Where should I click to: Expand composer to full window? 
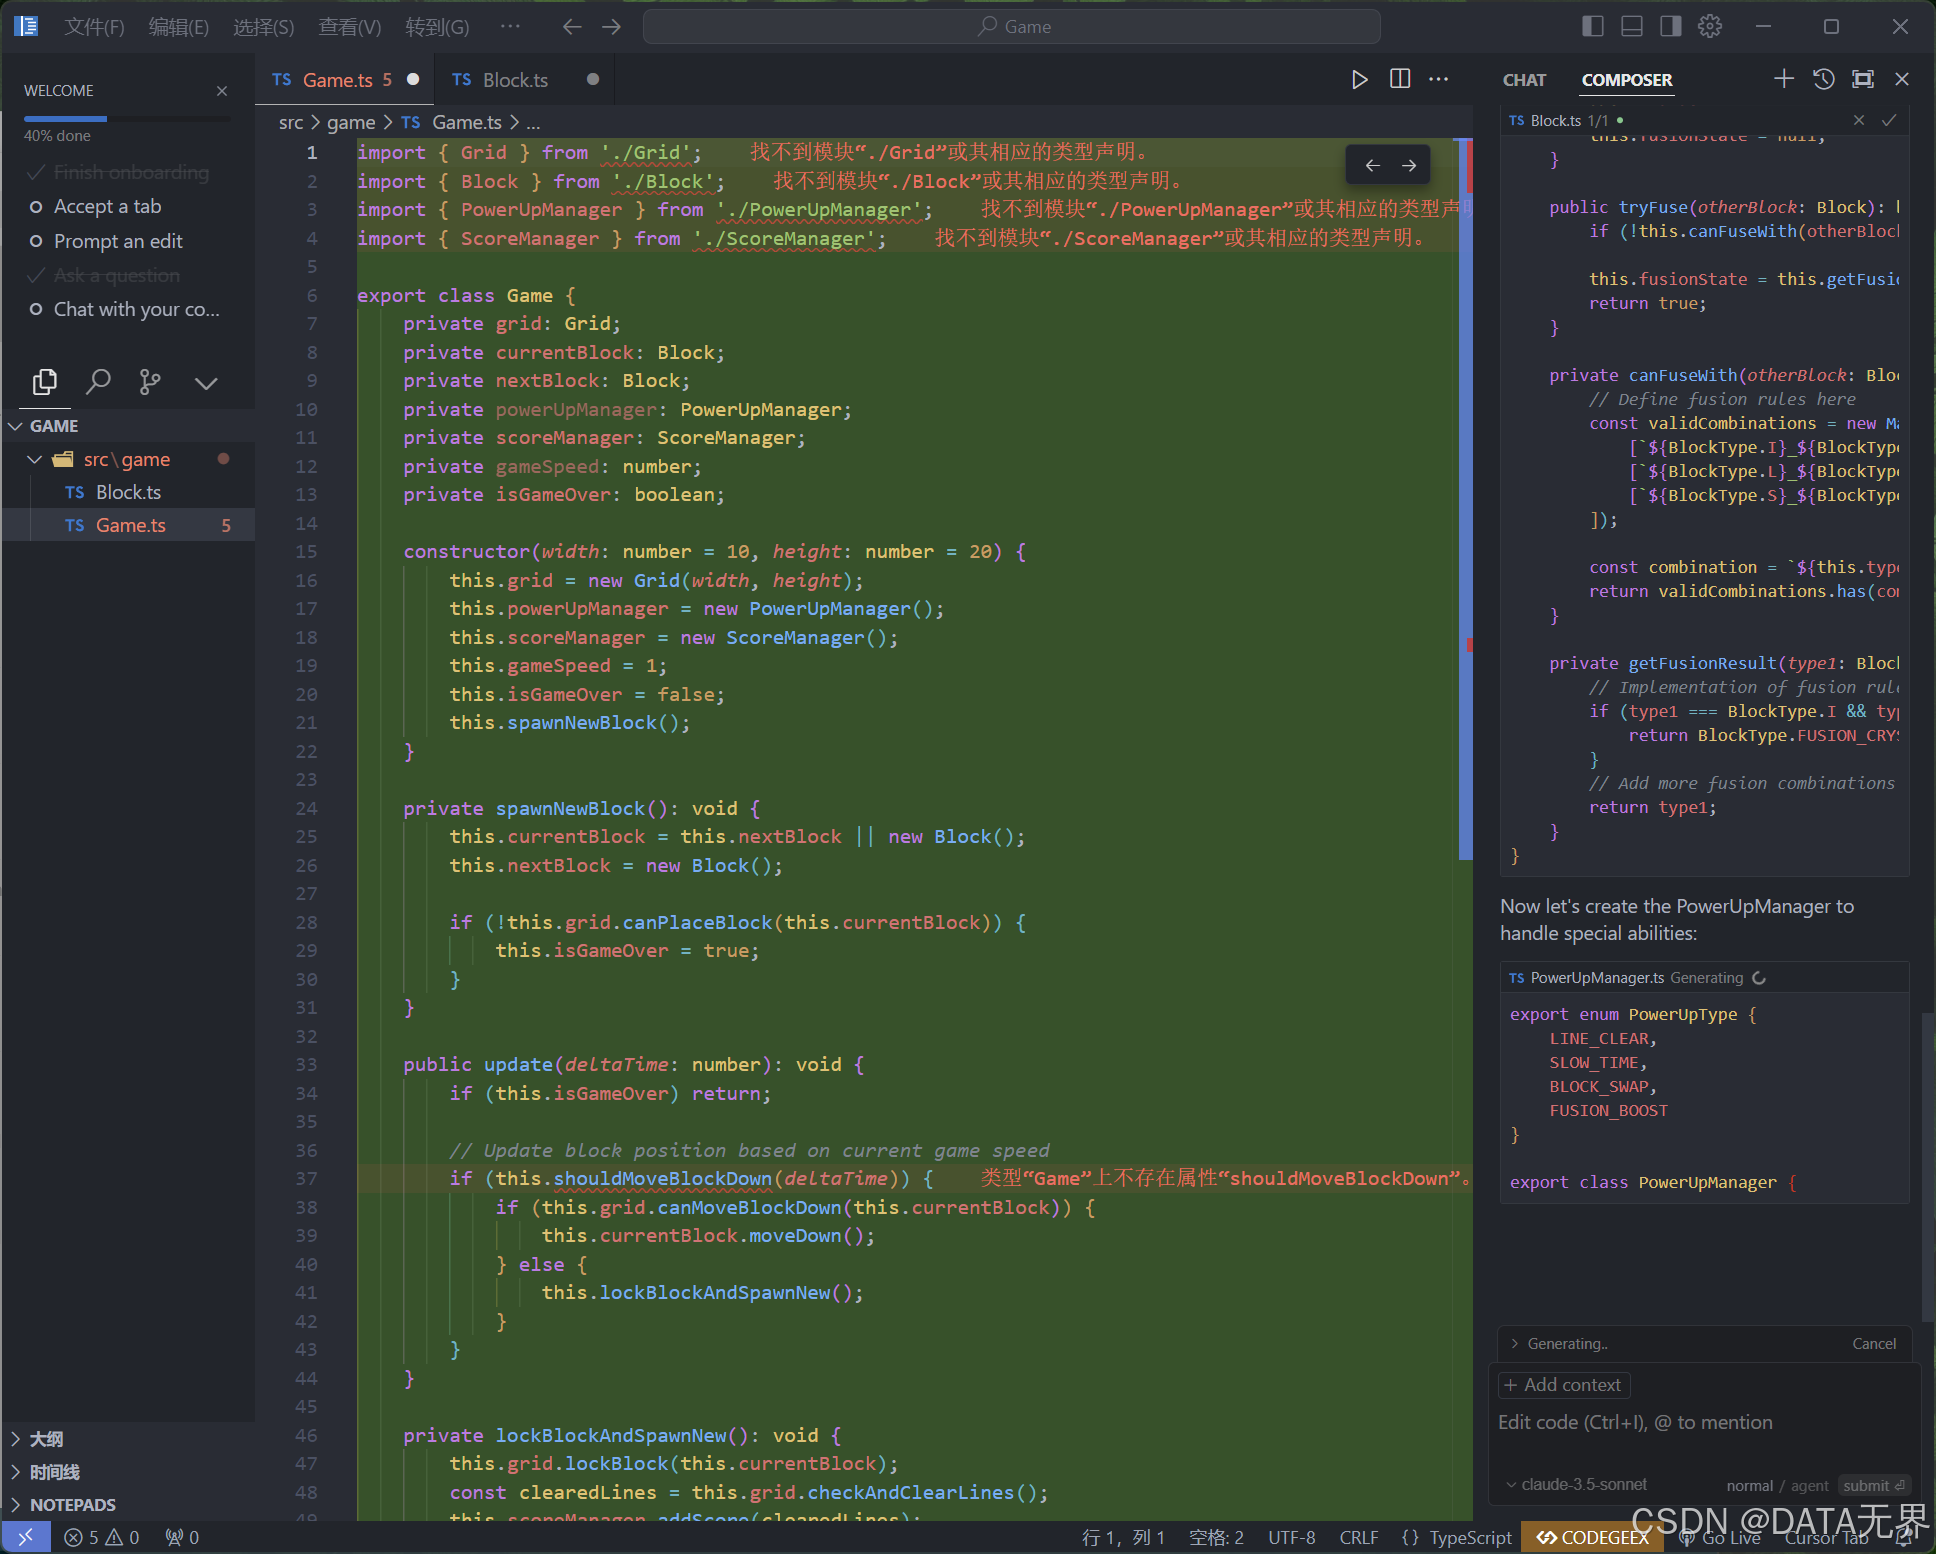tap(1863, 79)
